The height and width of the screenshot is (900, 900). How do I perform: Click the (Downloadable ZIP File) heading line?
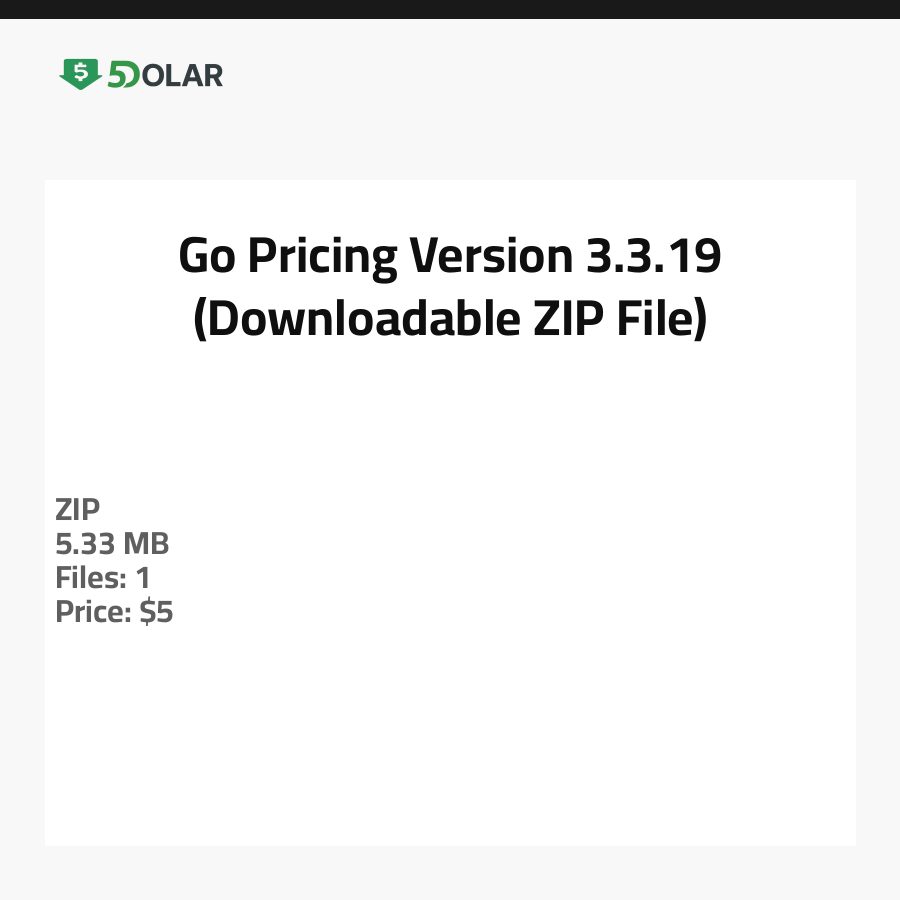pos(450,319)
